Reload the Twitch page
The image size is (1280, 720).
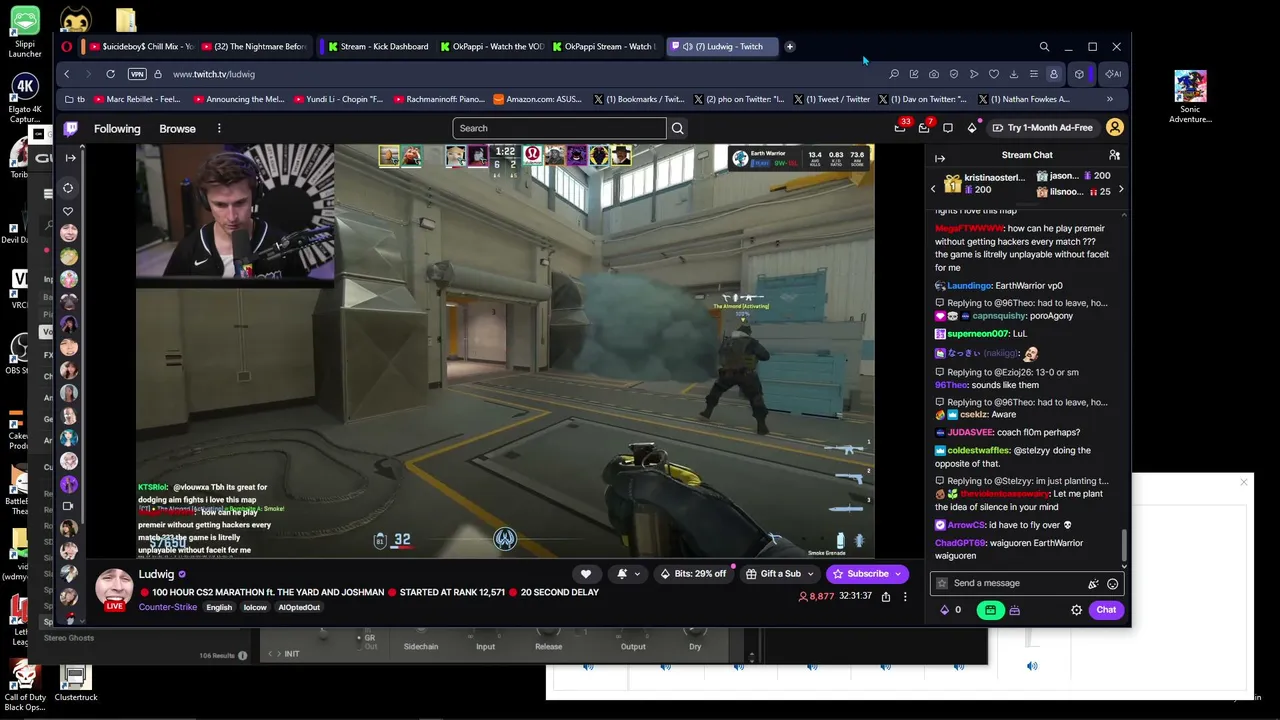tap(110, 74)
